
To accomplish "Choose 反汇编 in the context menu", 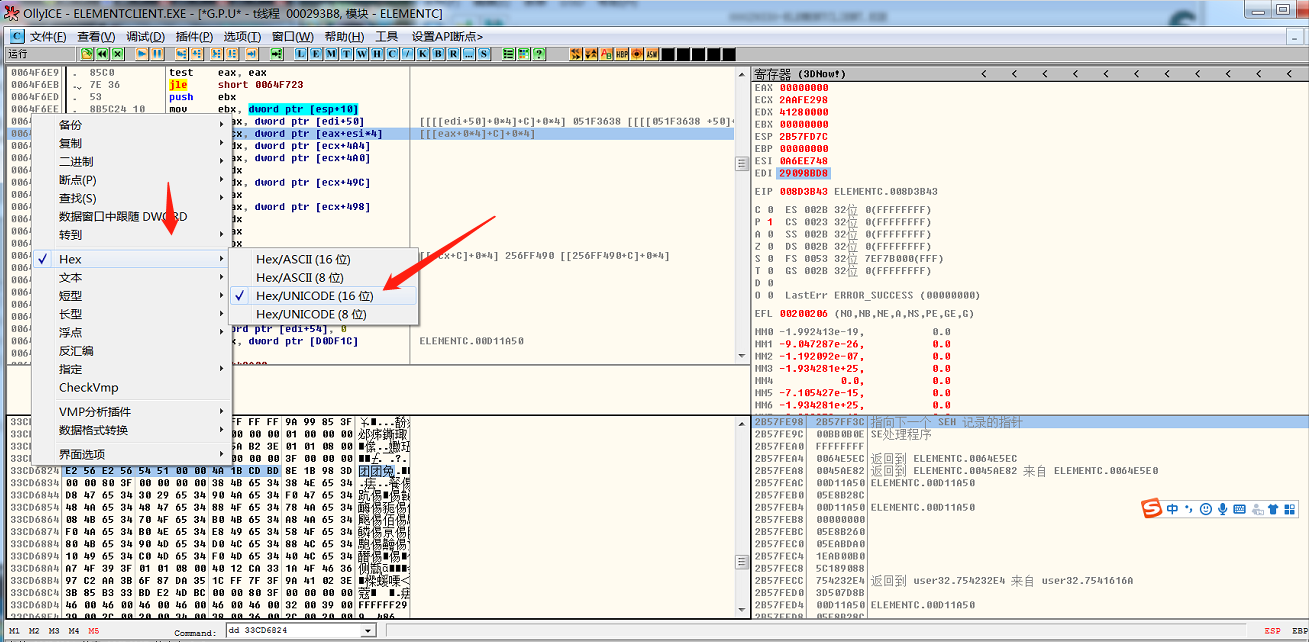I will click(x=130, y=351).
